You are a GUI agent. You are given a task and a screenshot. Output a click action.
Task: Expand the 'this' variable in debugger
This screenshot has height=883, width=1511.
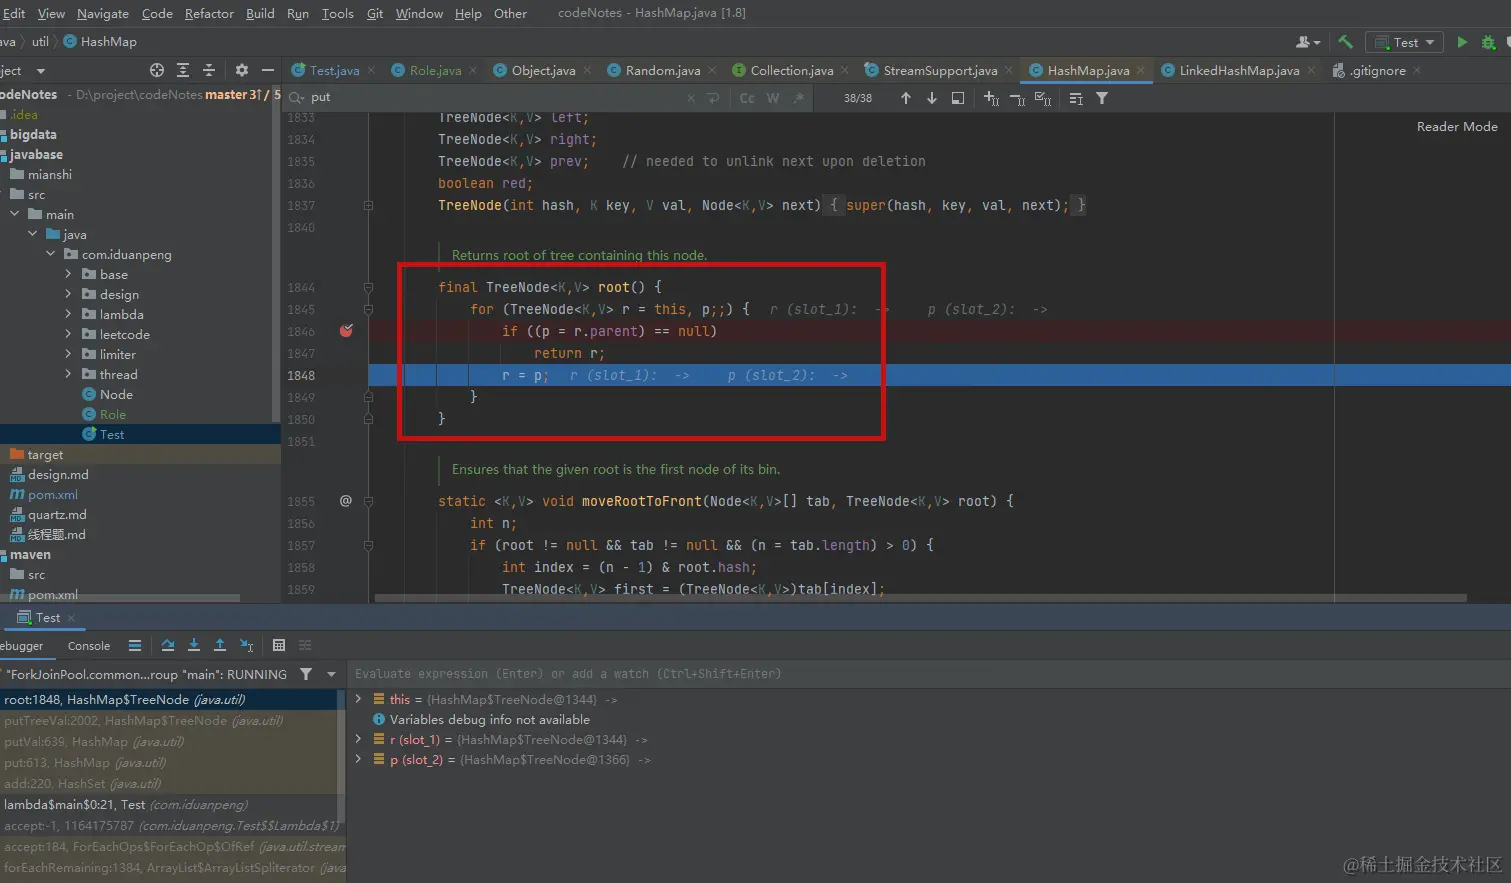click(x=359, y=699)
